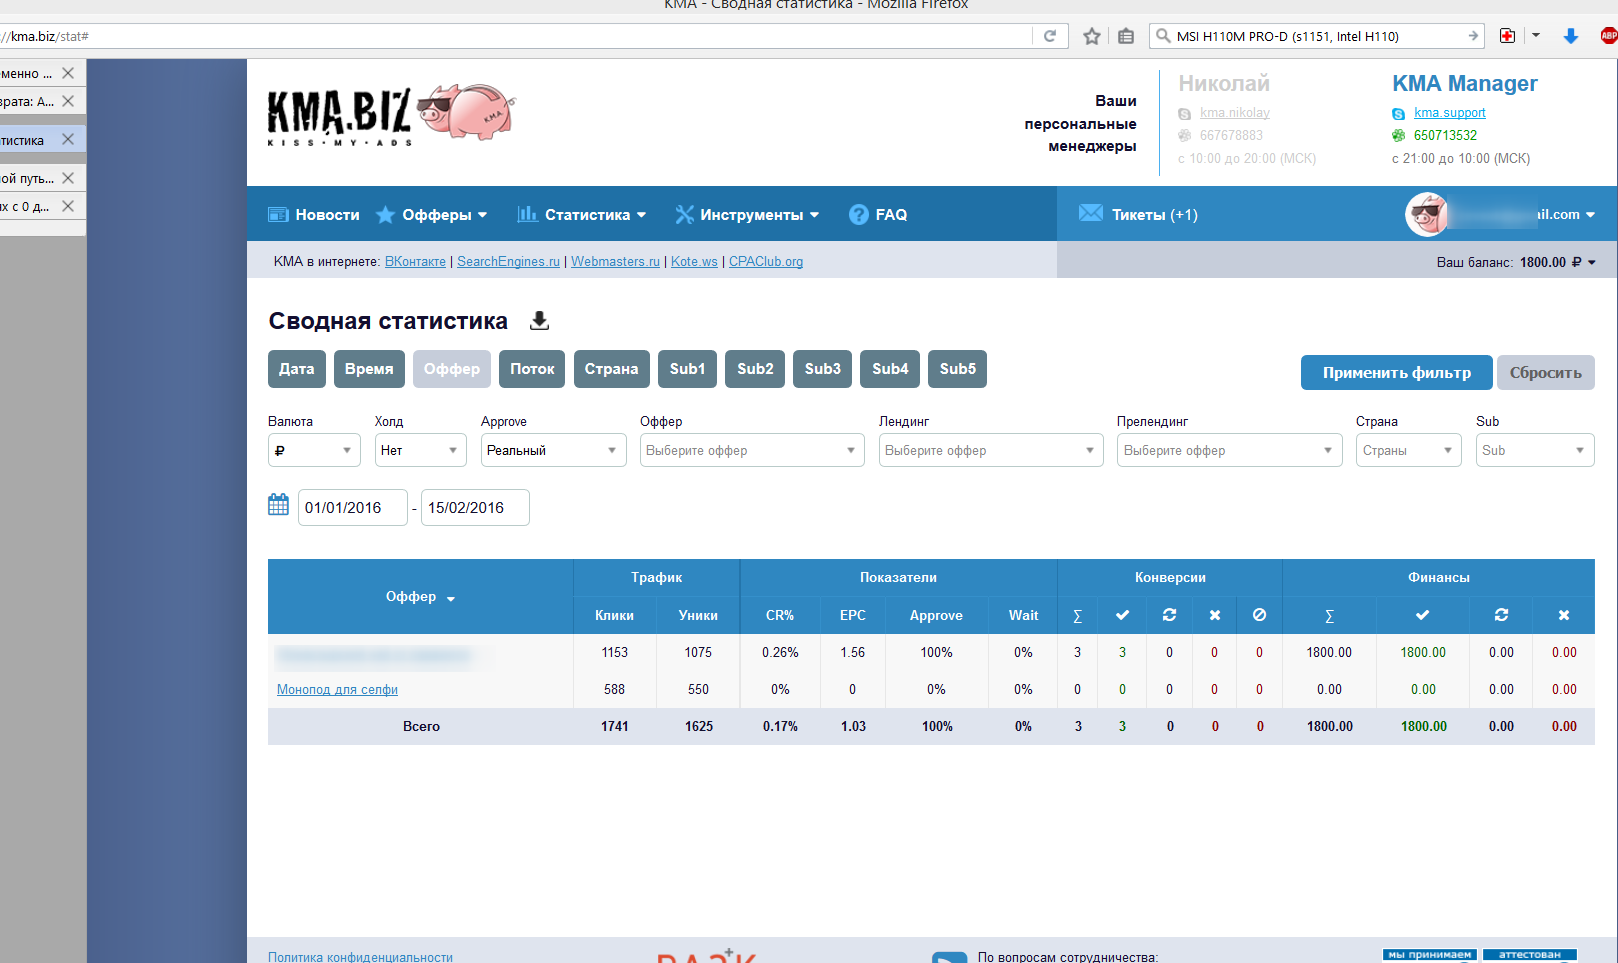Screen dimensions: 1618x963
Task: Toggle grouping by Страна
Action: (611, 369)
